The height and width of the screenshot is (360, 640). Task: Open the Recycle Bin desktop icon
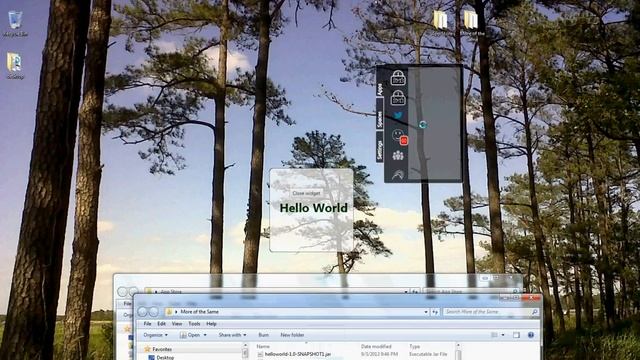15,23
